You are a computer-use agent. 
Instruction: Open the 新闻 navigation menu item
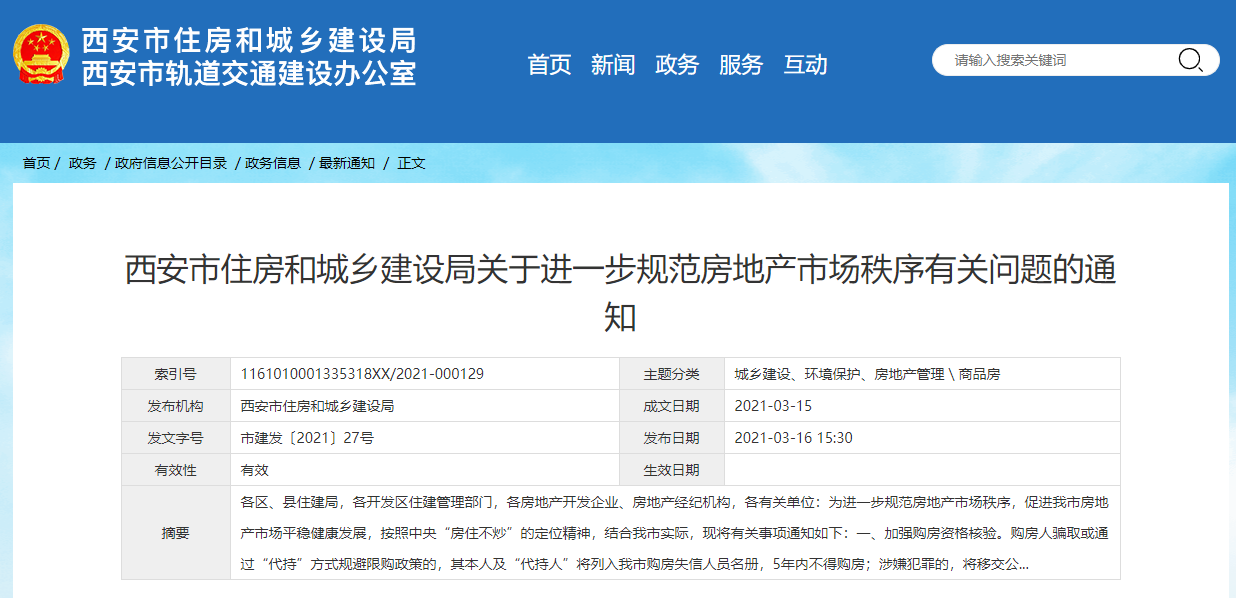615,64
